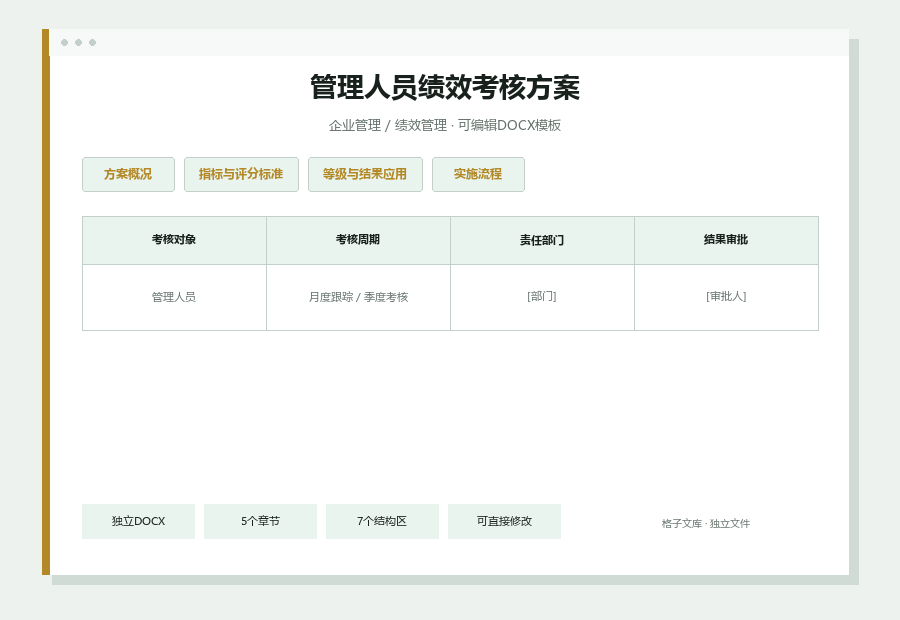The image size is (900, 620).
Task: Switch to 指标与评分标准 tab
Action: click(241, 175)
